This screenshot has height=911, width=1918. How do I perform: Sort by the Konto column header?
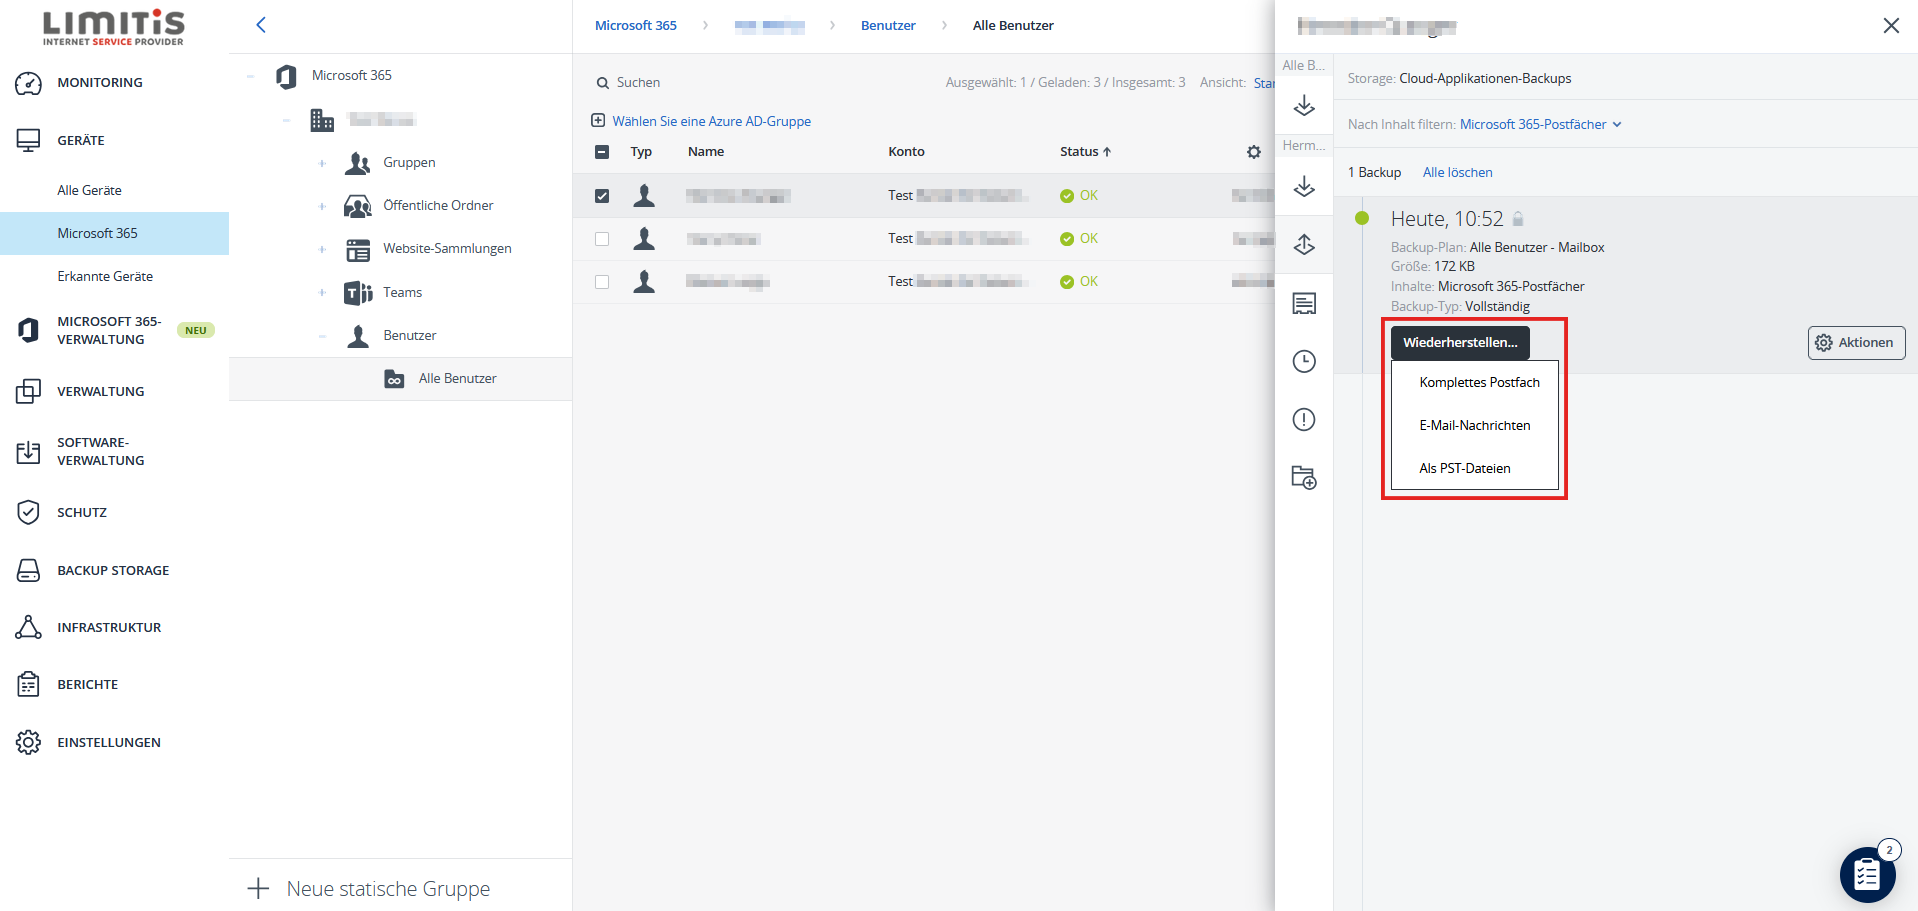(906, 152)
